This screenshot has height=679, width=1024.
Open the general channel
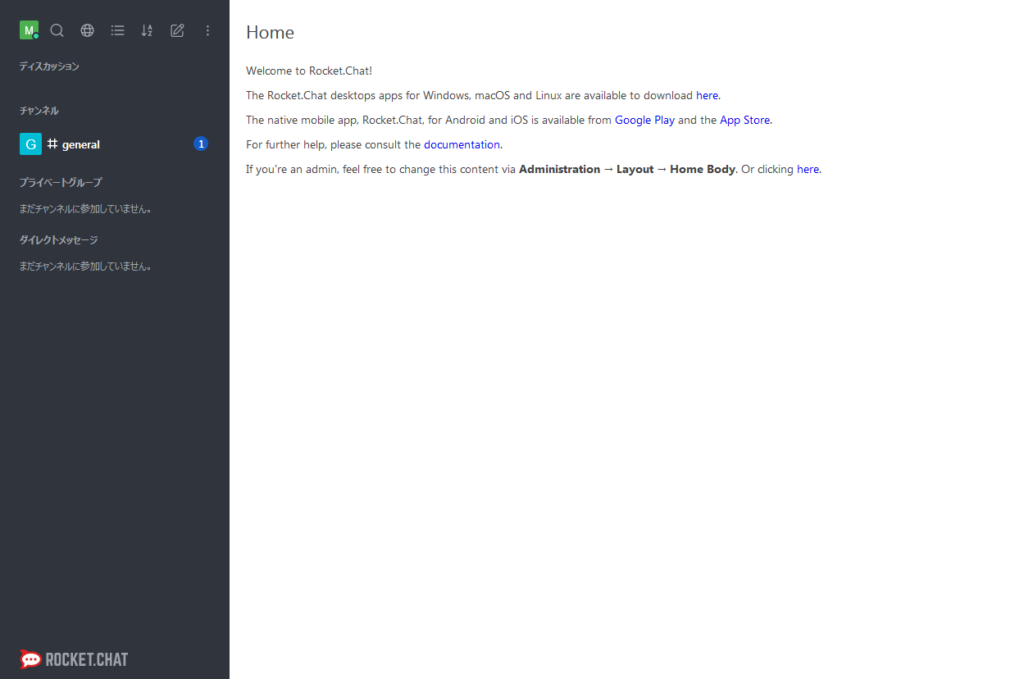pos(81,145)
